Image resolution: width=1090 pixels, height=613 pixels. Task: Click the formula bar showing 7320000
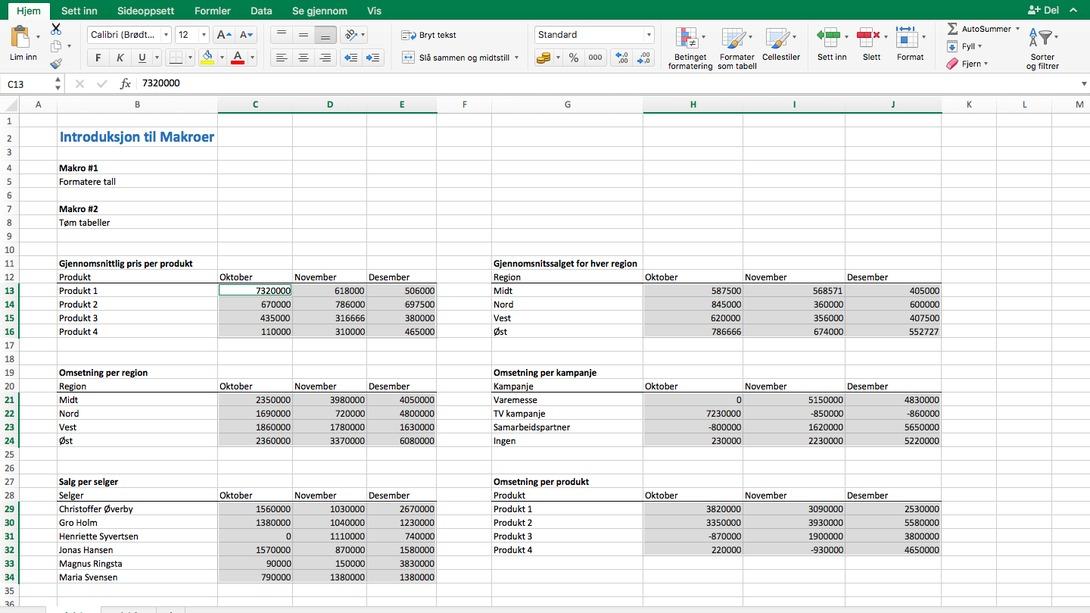[x=605, y=83]
